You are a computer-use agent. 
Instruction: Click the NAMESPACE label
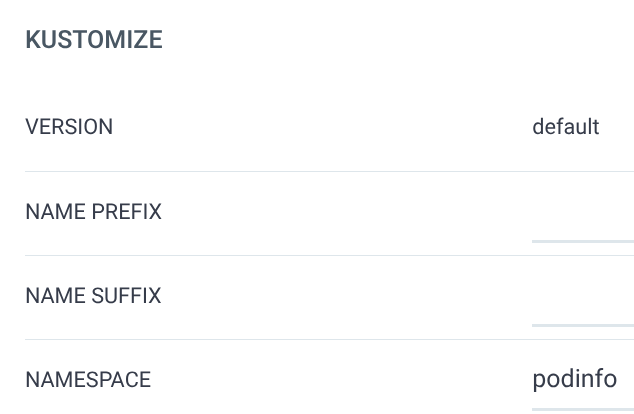click(x=88, y=380)
